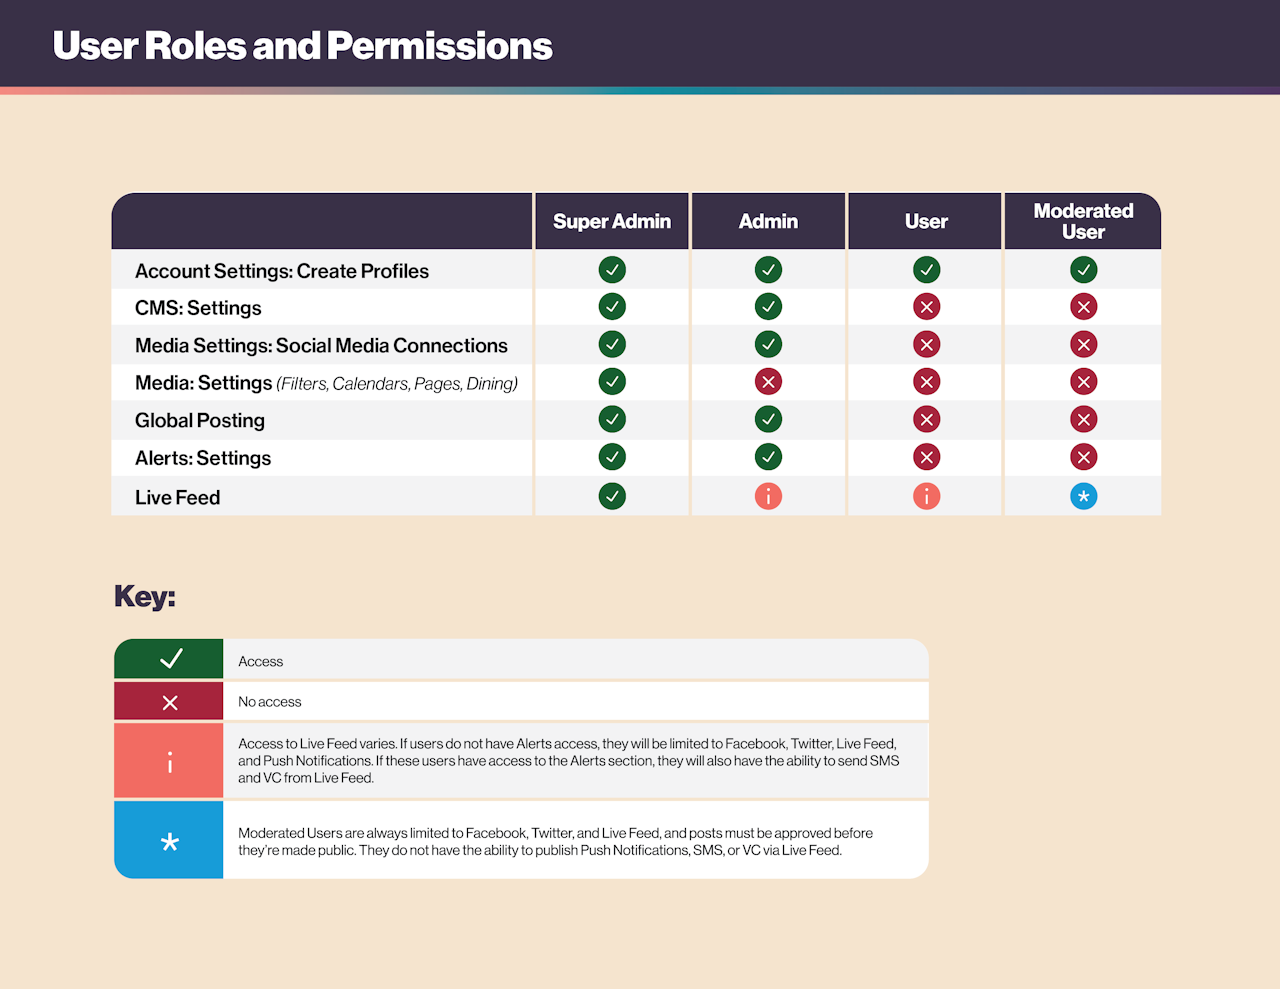Viewport: 1280px width, 989px height.
Task: Click green Access checkmark swatch in Key
Action: pos(169,659)
